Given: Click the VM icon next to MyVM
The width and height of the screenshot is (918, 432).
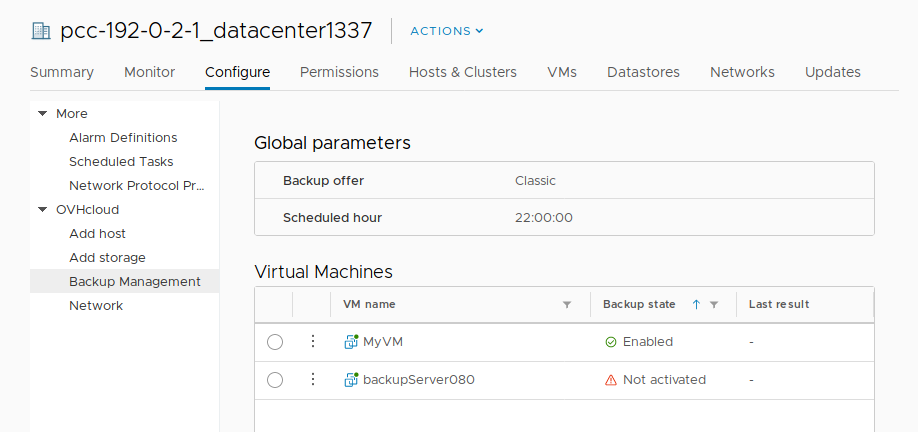Looking at the screenshot, I should [x=351, y=341].
